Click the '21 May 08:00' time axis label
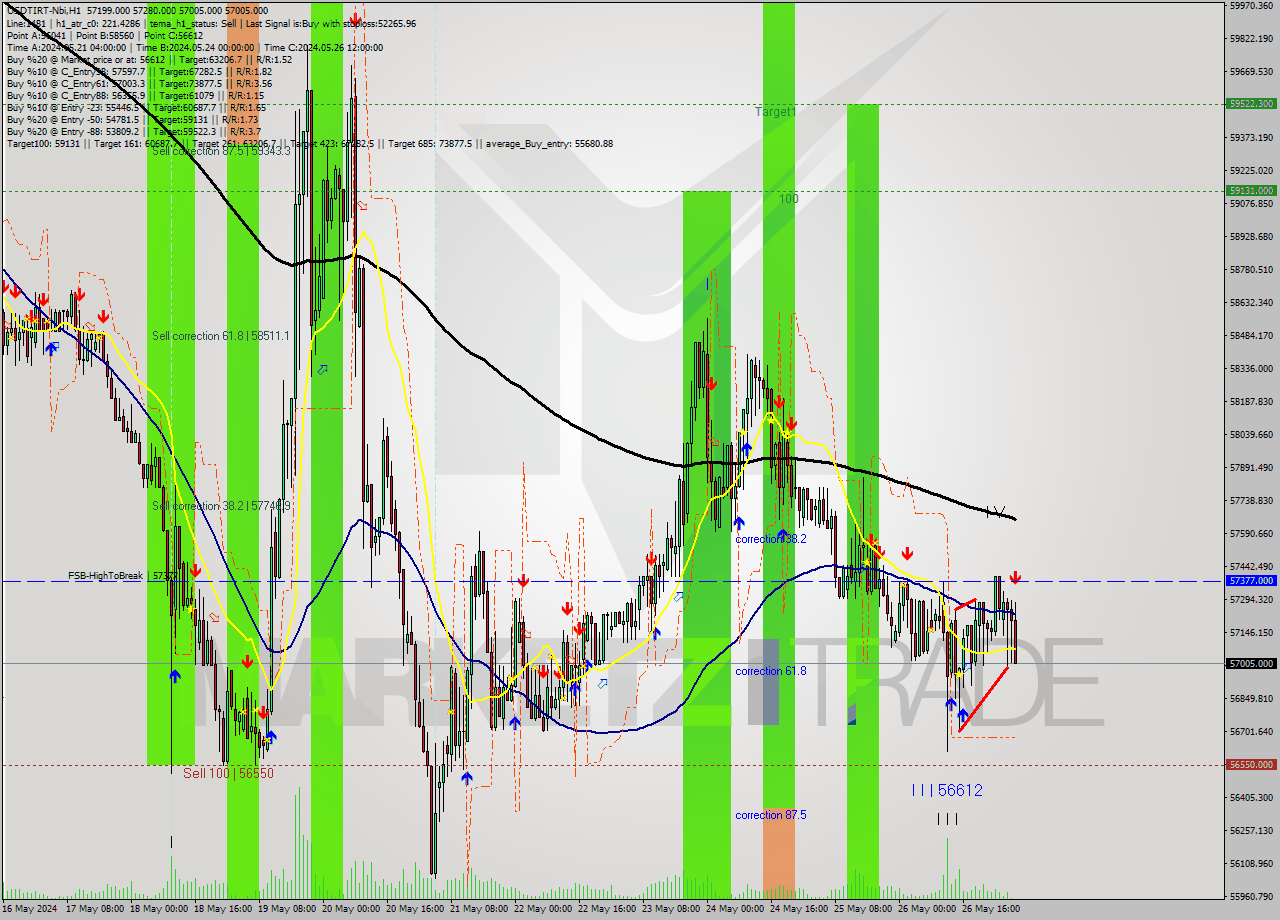Viewport: 1280px width, 920px height. pyautogui.click(x=480, y=909)
